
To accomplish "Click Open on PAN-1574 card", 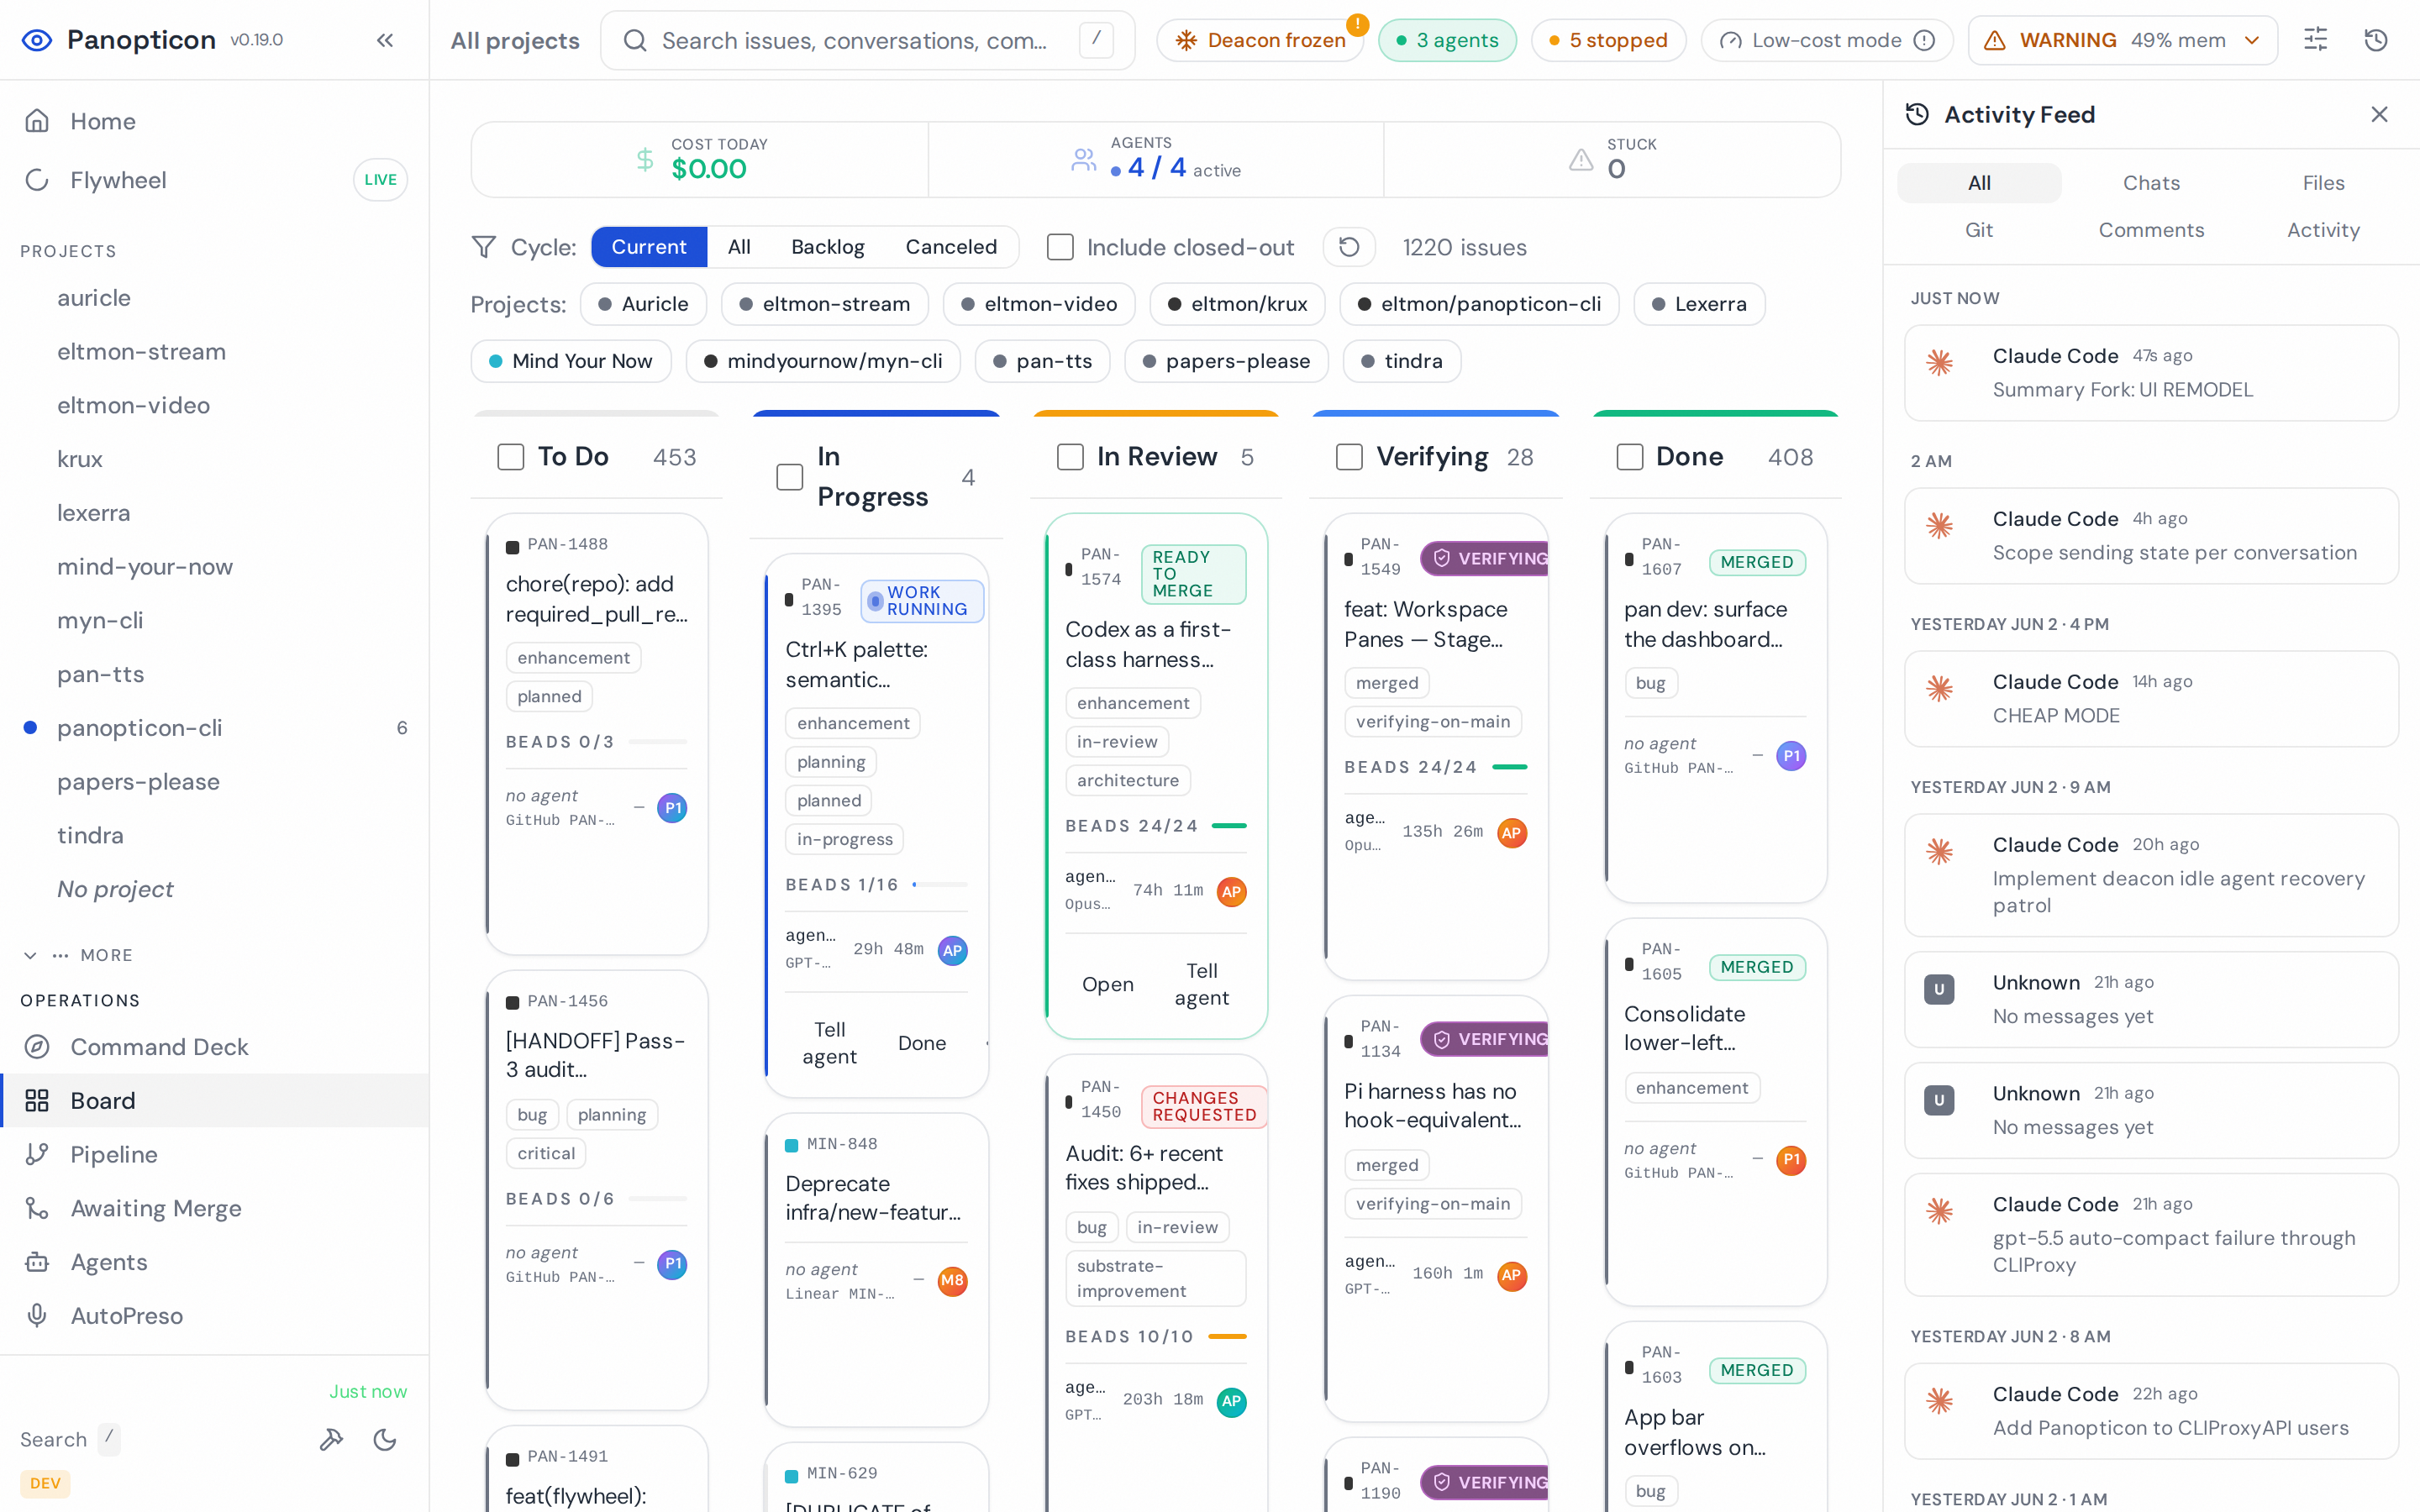I will coord(1107,984).
